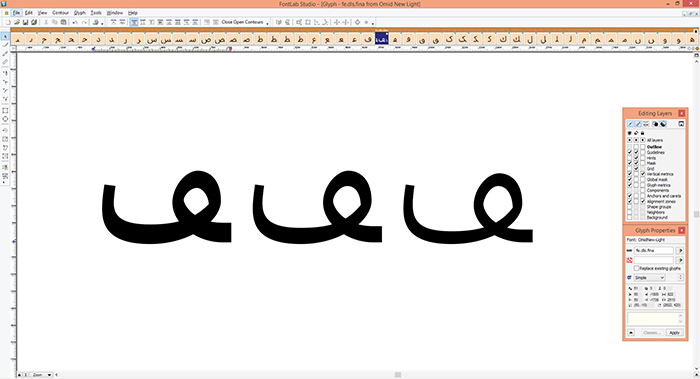
Task: Click the Apply button in Glyph Properties
Action: (674, 333)
